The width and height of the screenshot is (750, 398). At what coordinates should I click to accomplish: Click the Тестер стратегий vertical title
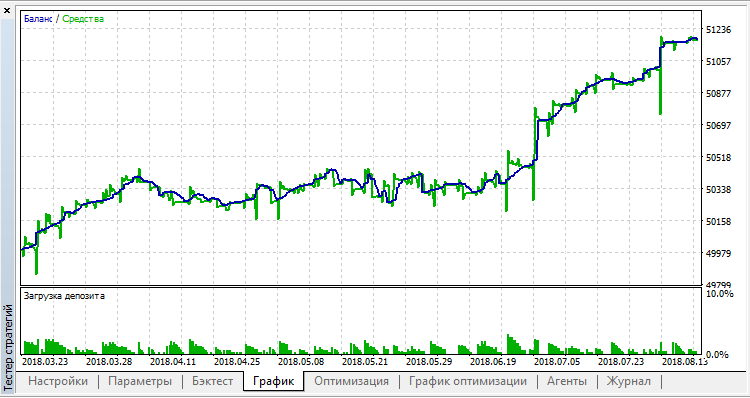tap(7, 347)
